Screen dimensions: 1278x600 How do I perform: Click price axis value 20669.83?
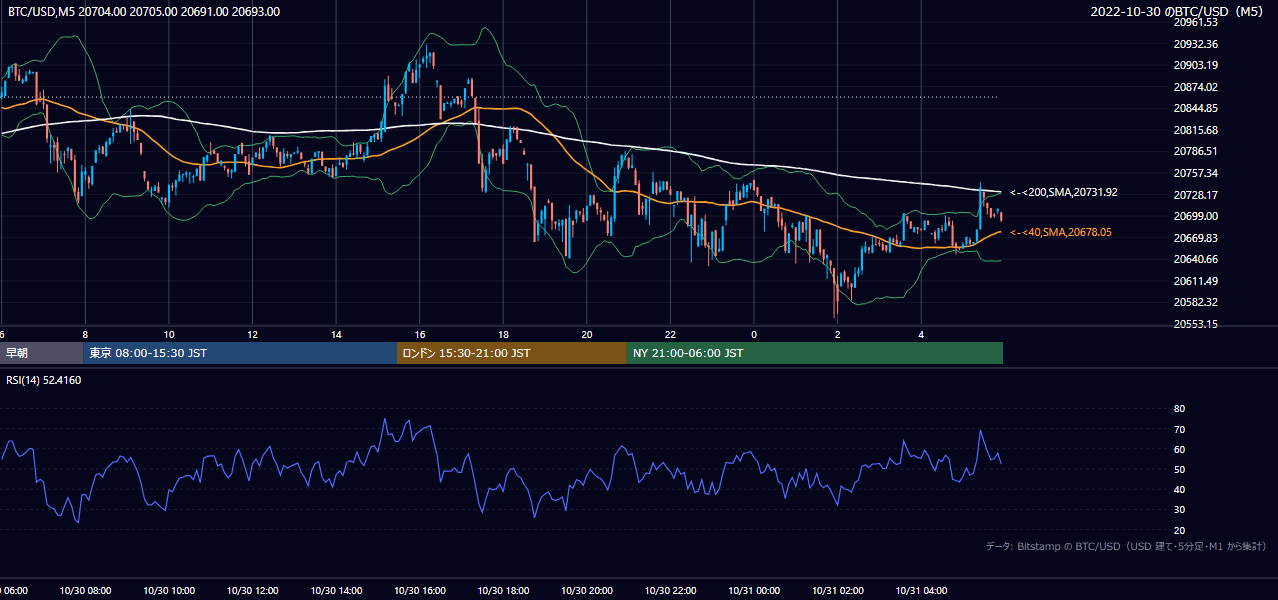coord(1195,238)
